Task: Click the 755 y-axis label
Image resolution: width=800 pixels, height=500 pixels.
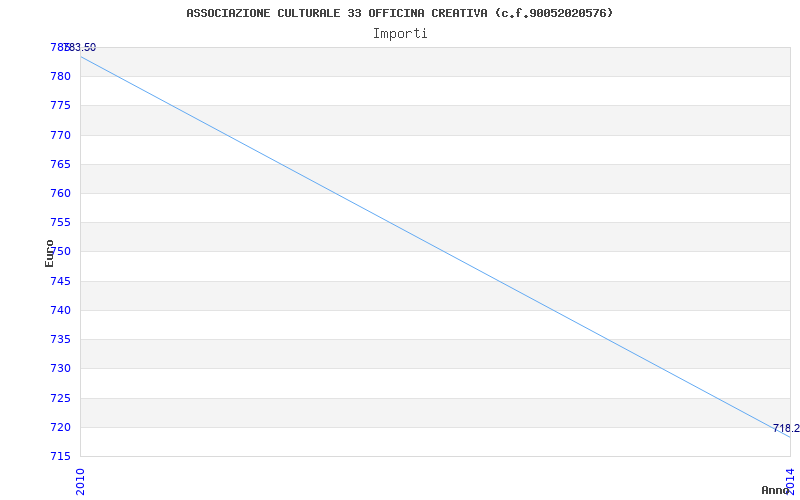Action: pos(61,222)
